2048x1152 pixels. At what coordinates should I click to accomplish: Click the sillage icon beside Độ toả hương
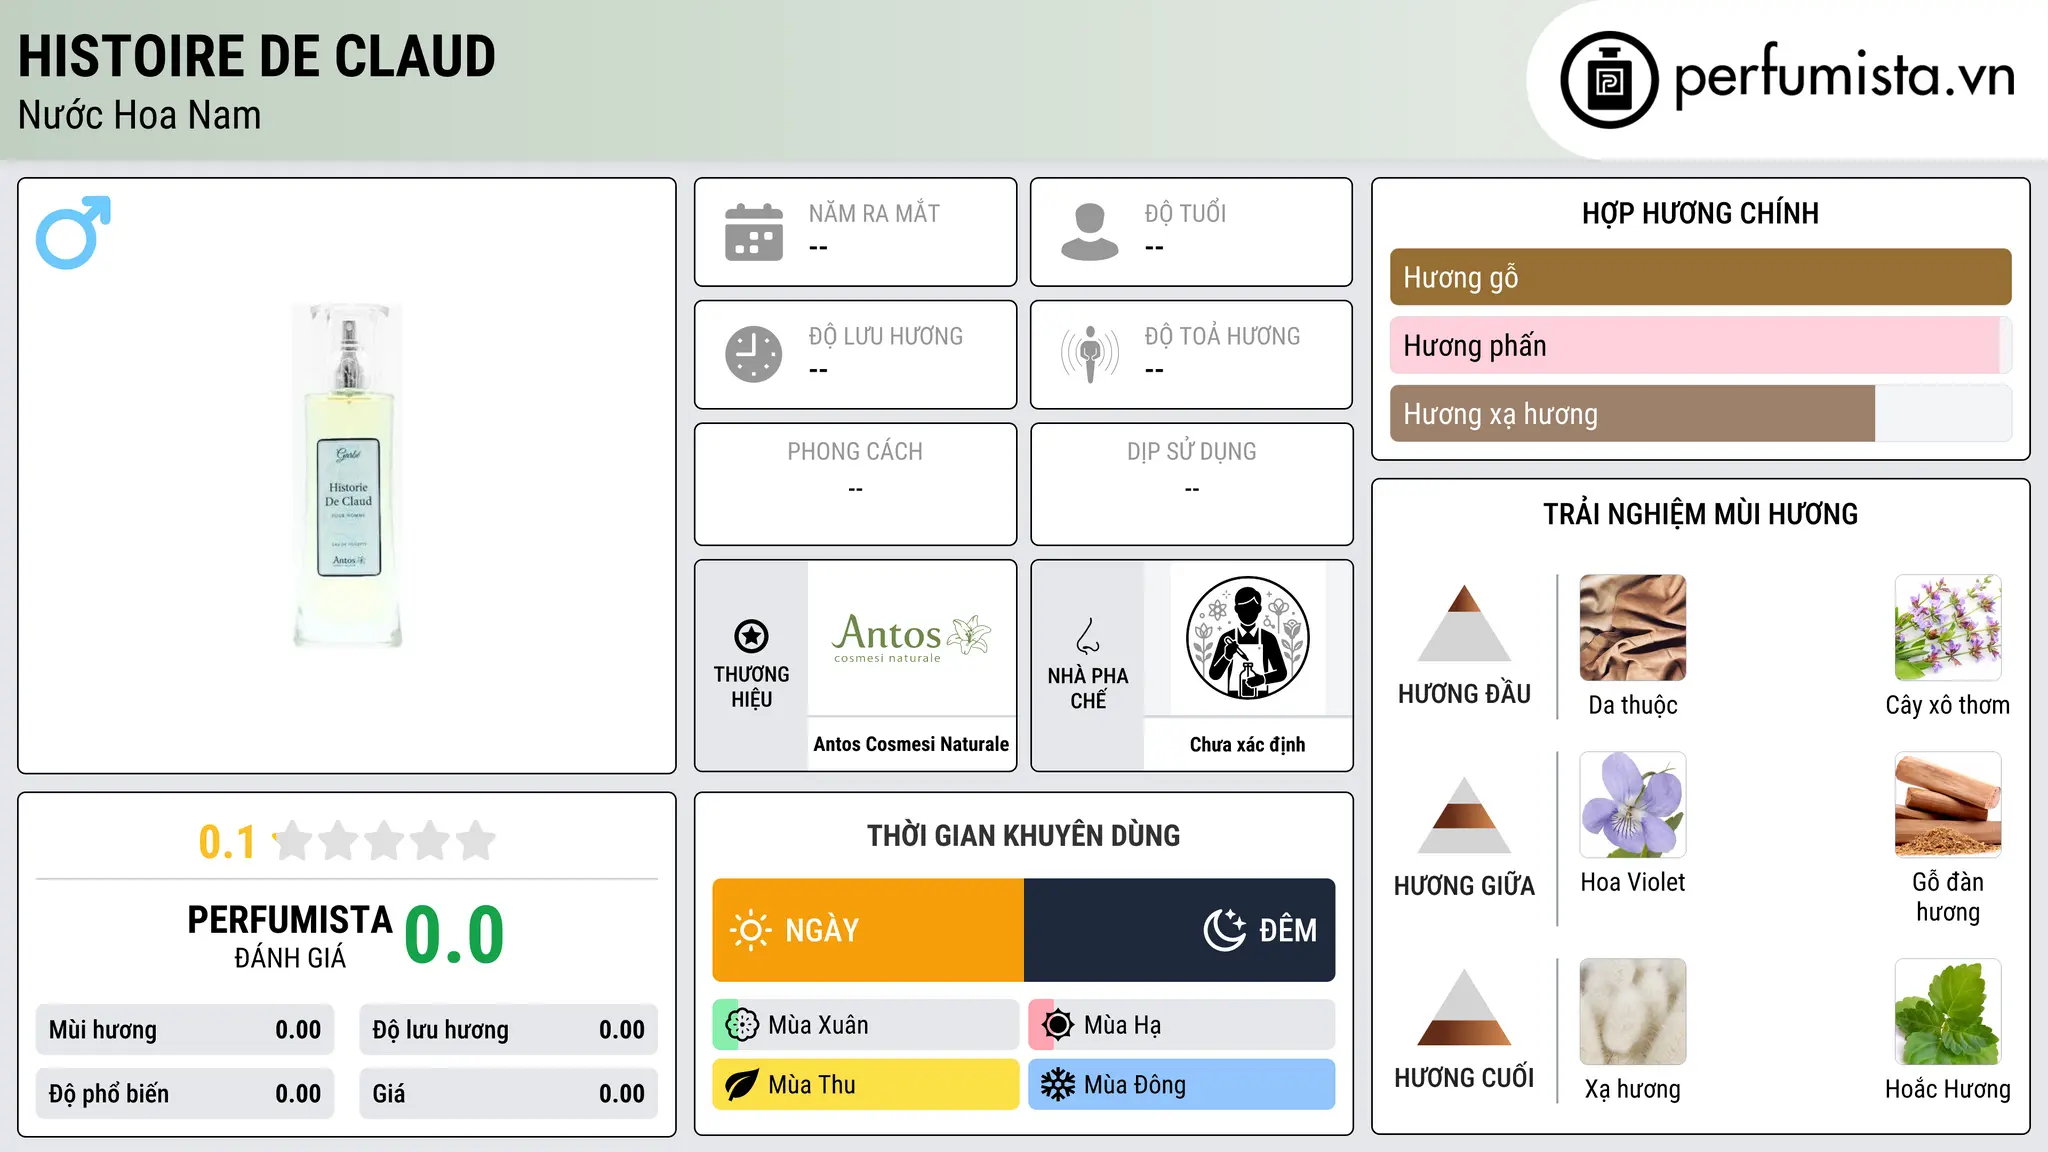click(1090, 354)
